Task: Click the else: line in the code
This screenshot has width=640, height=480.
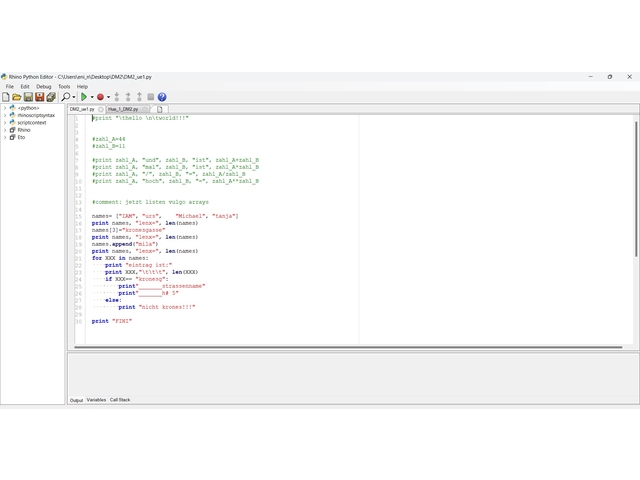Action: (113, 300)
